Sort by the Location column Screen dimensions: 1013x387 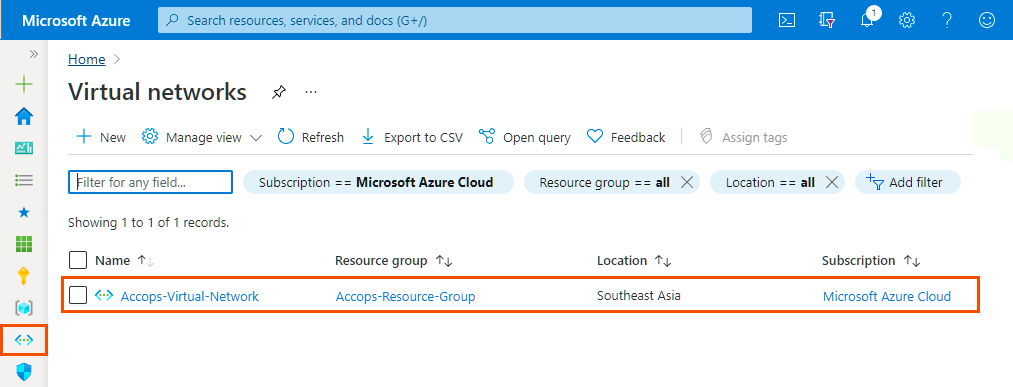tap(634, 260)
